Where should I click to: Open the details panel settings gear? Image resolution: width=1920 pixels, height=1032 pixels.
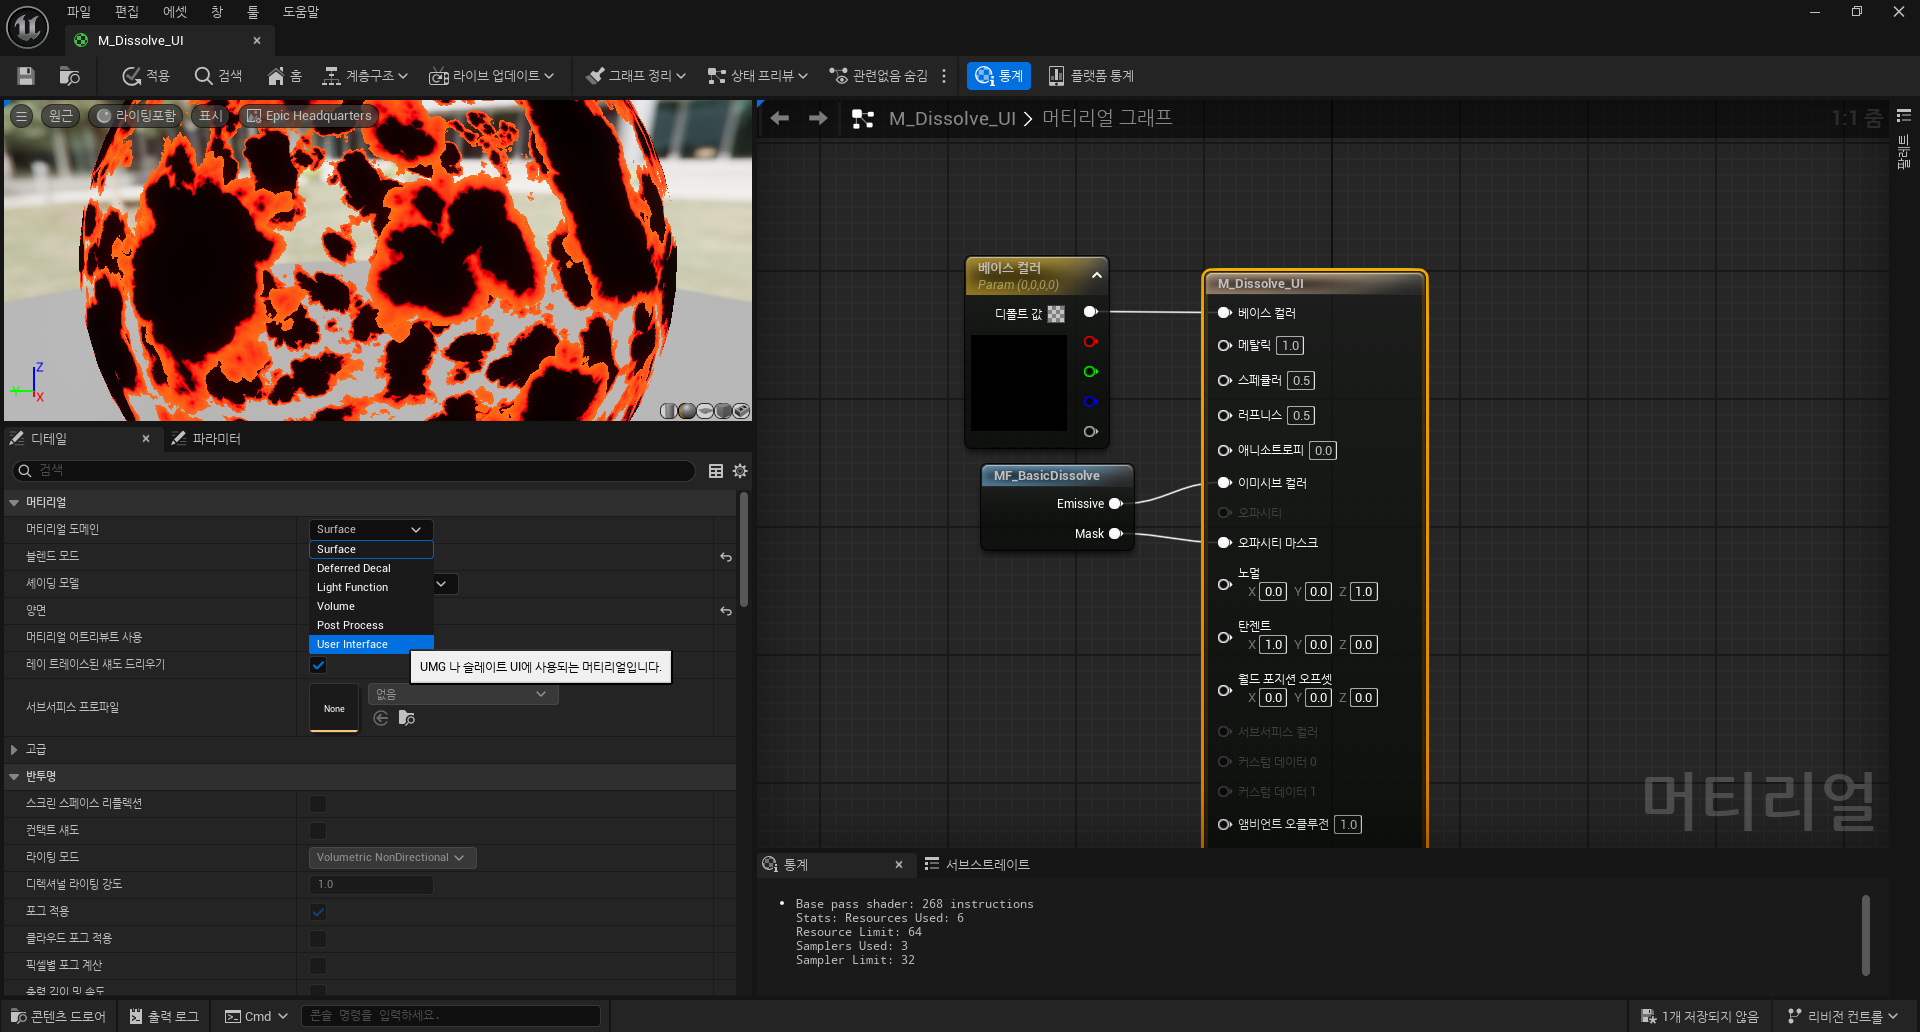(x=740, y=471)
